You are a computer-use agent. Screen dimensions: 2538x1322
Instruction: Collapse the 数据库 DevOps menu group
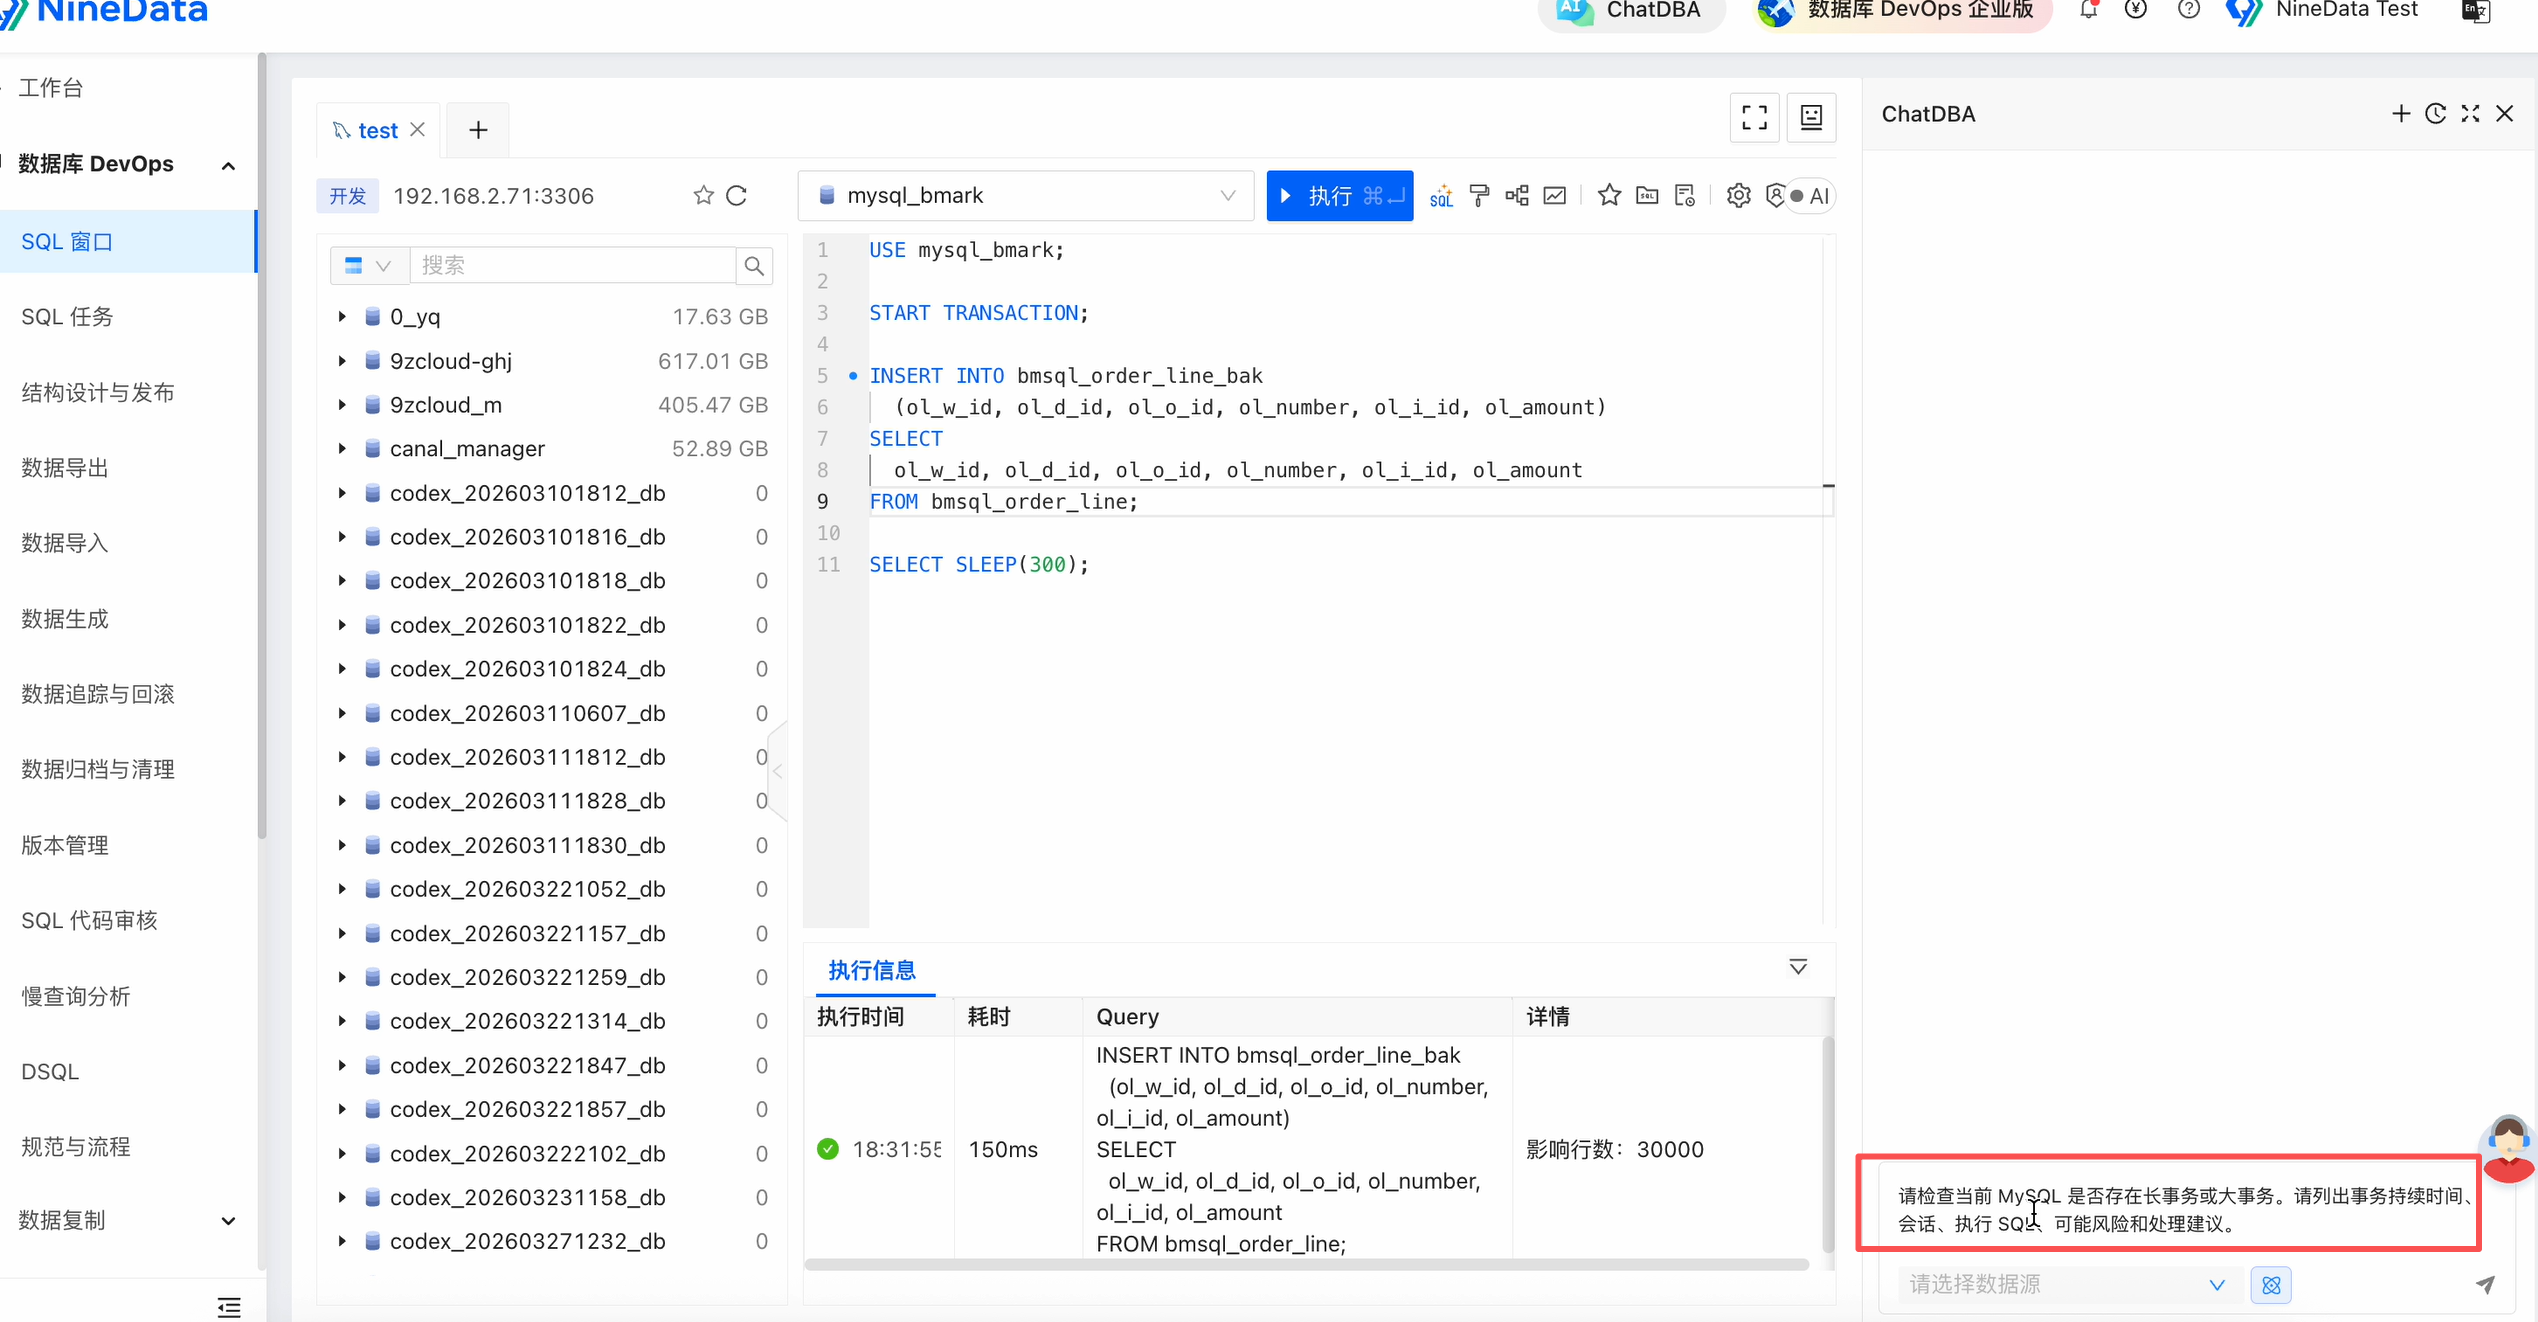click(229, 166)
